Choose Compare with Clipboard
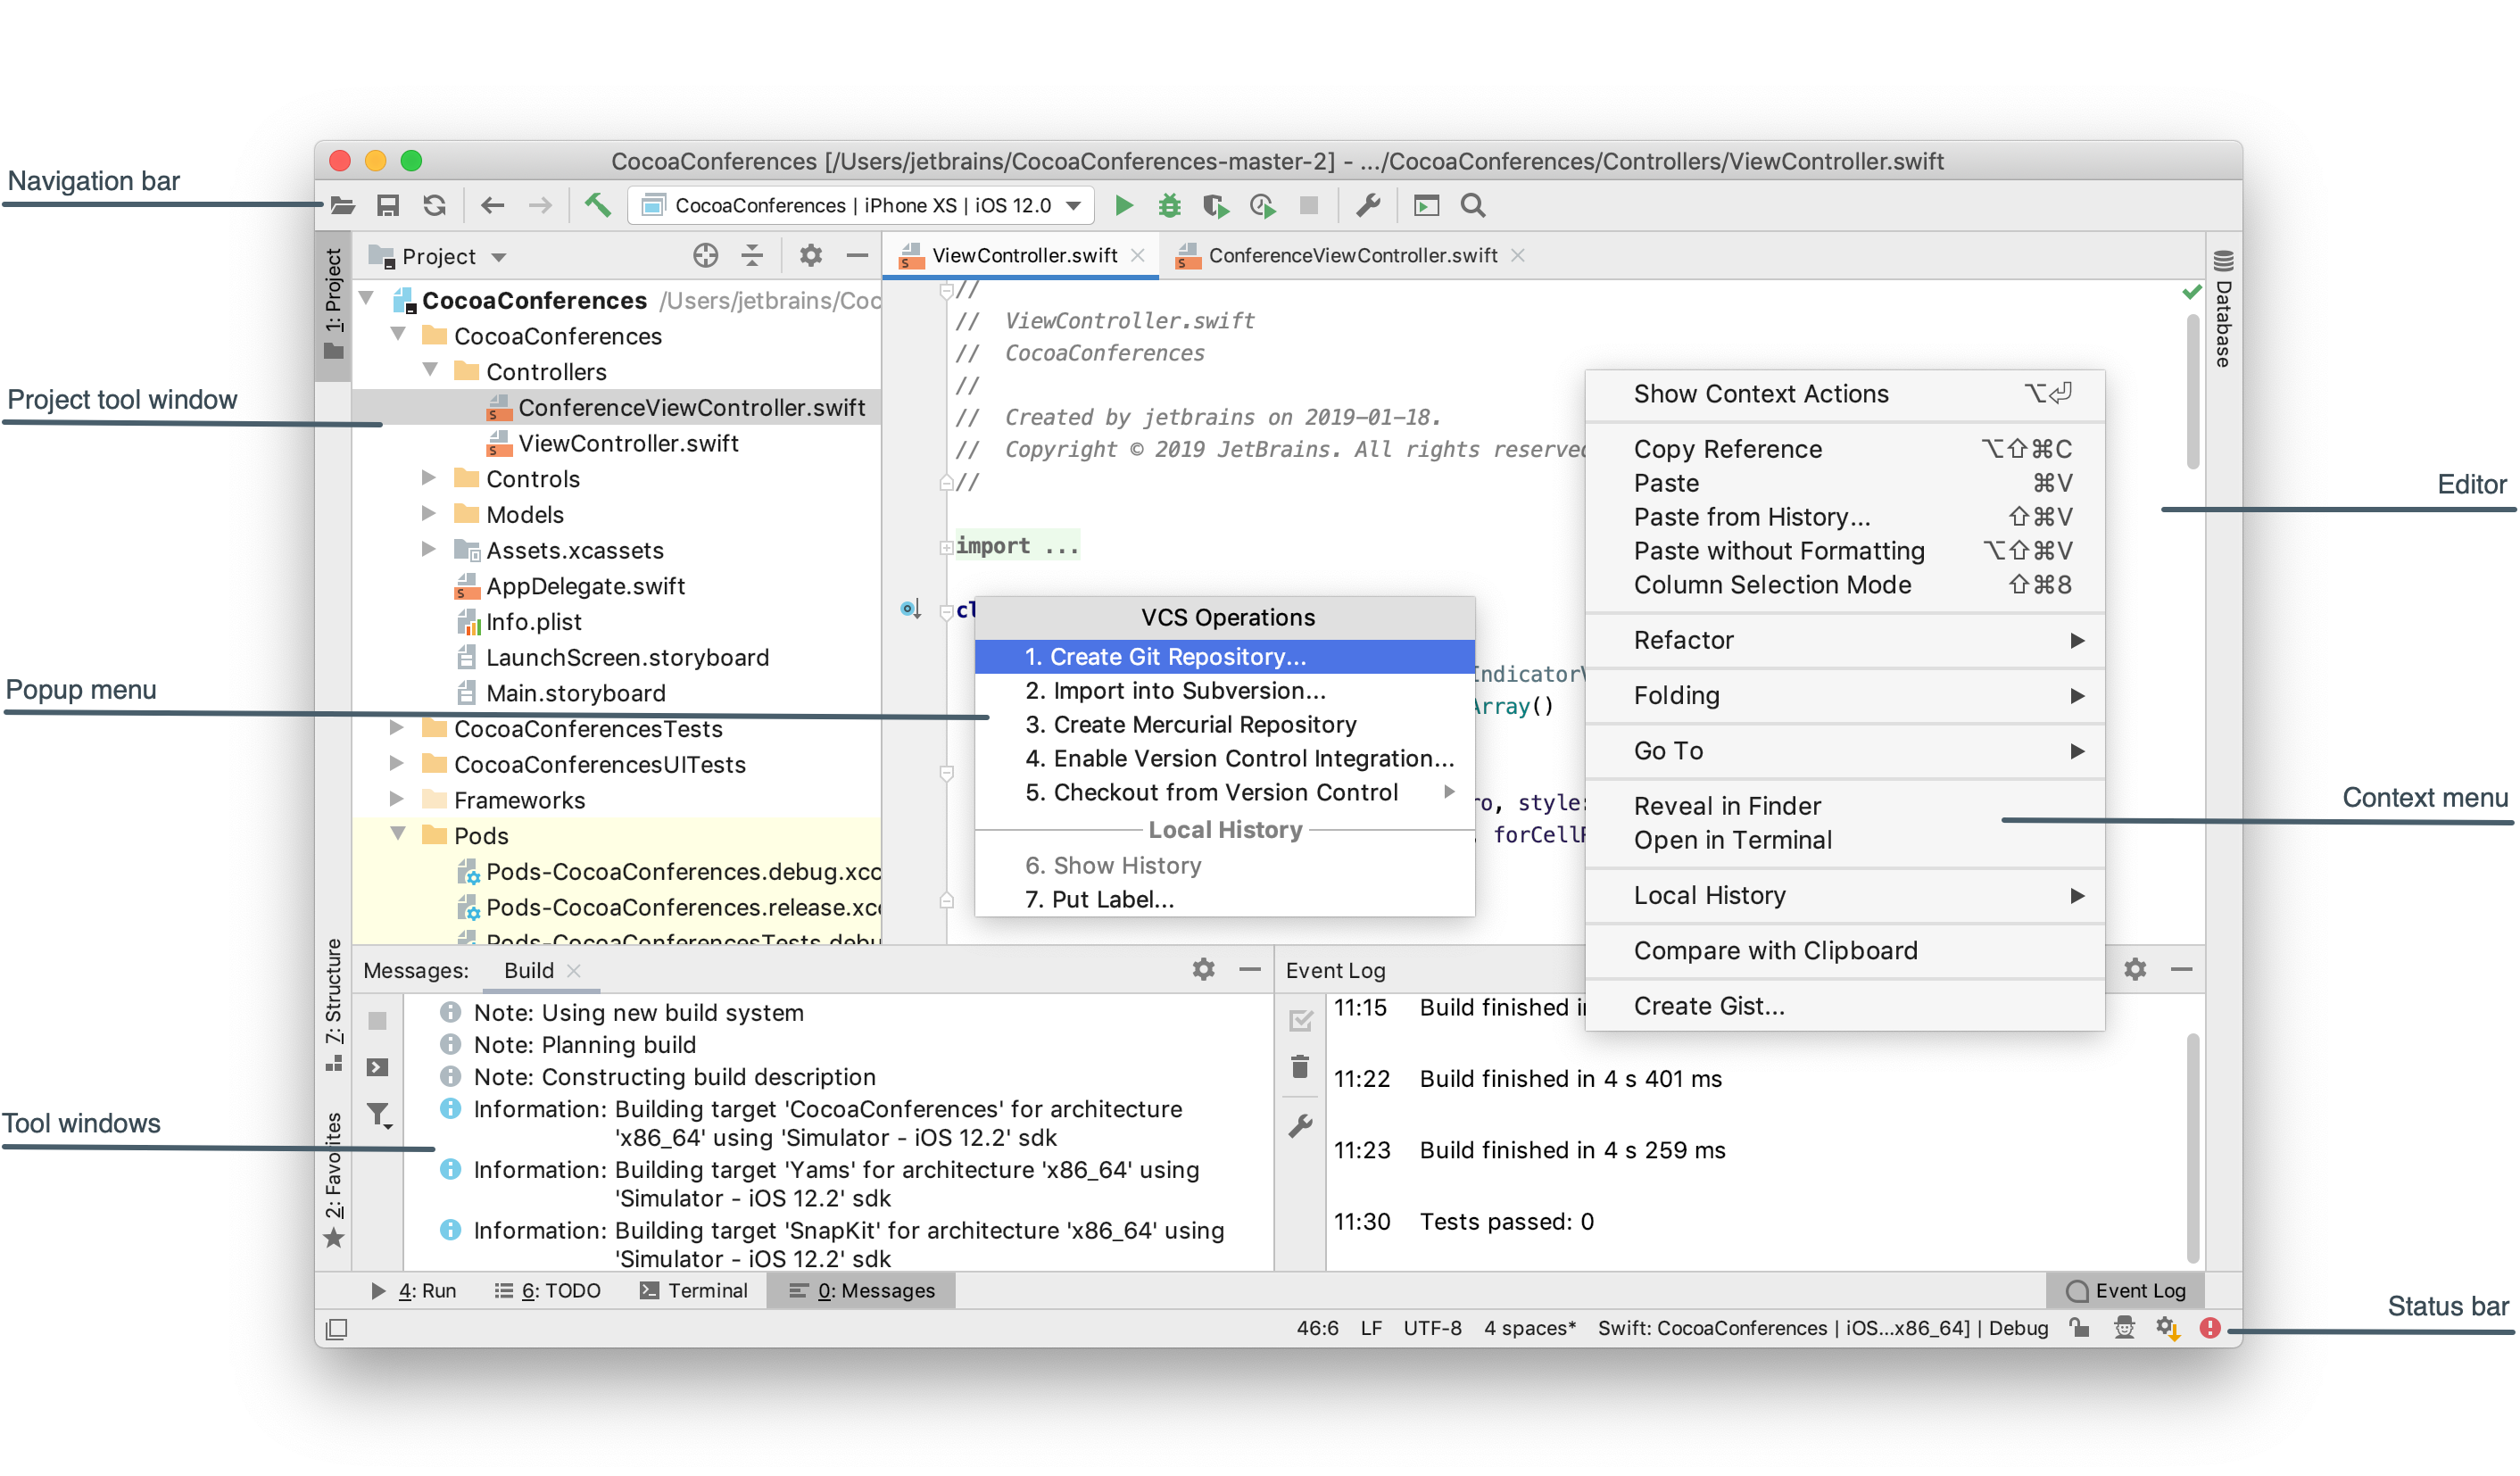This screenshot has width=2520, height=1476. (x=1844, y=951)
